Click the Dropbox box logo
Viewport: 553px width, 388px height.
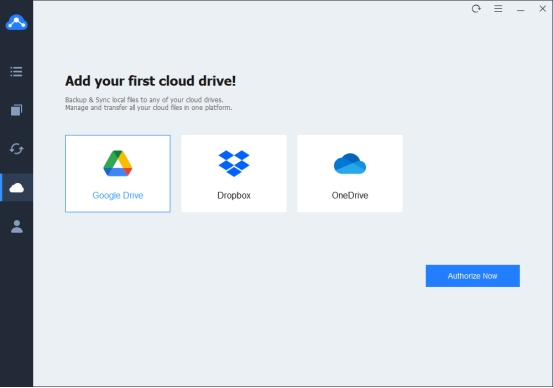click(x=234, y=163)
